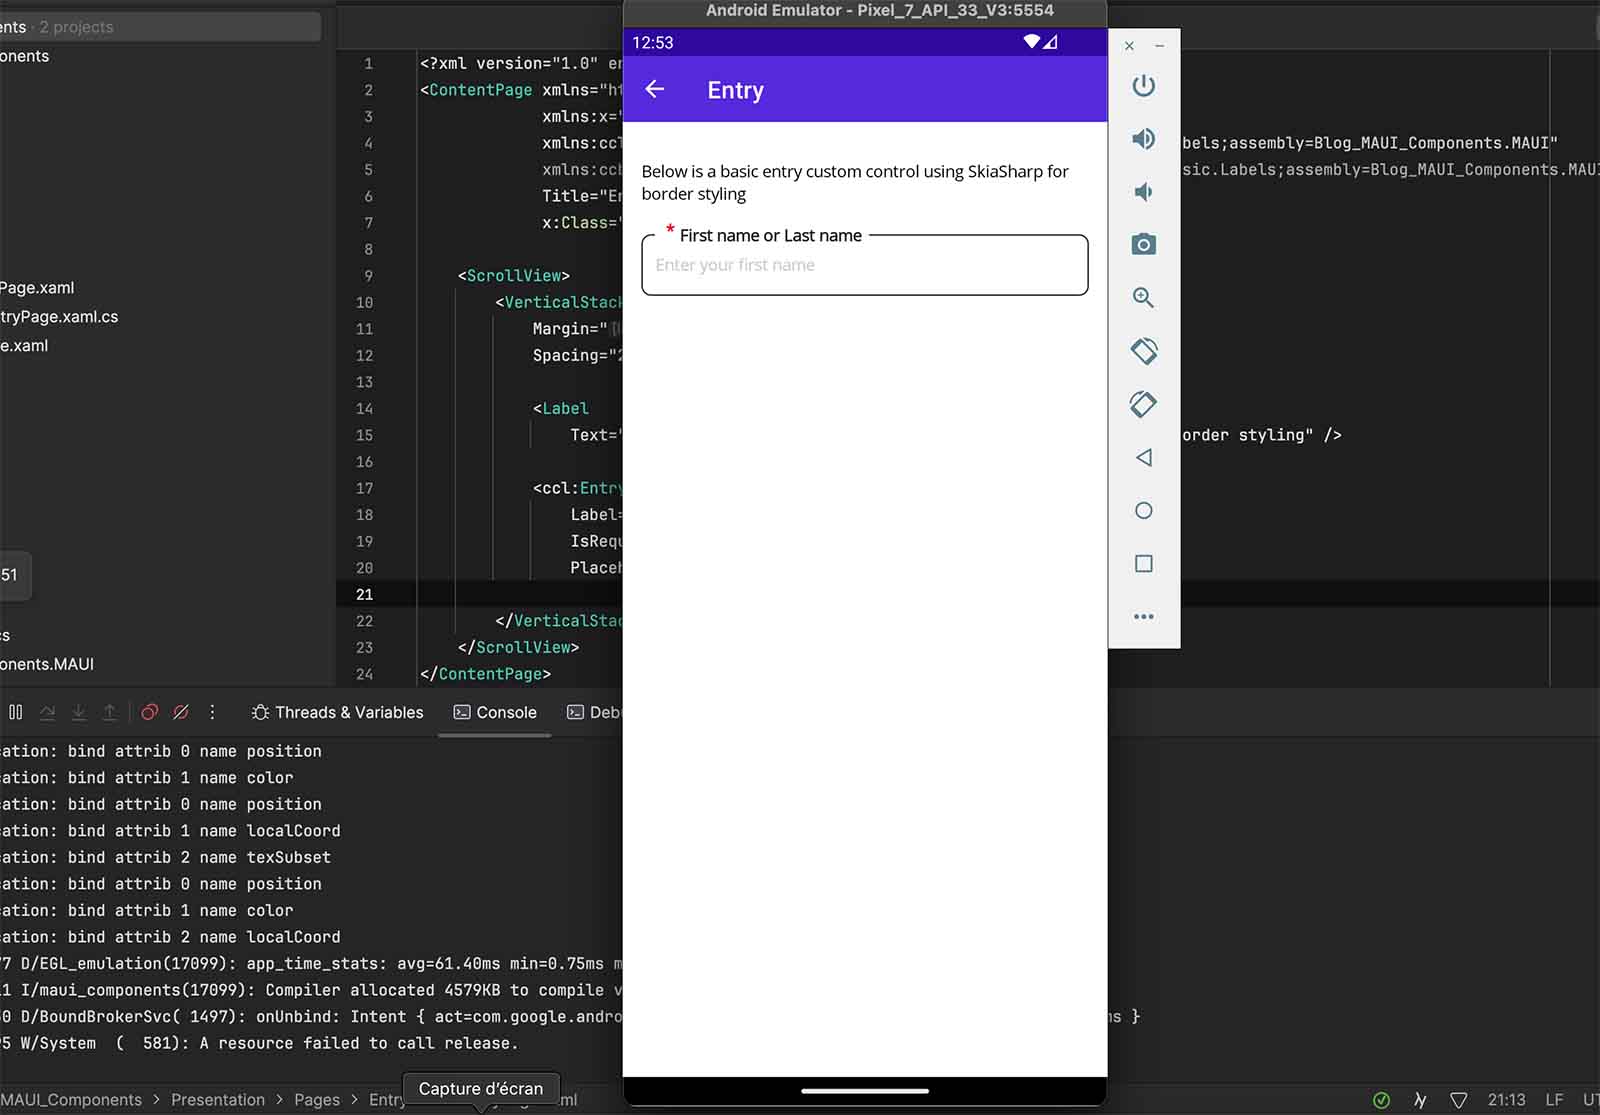Select the onents.MAUI project node in the tree
Screen dimensions: 1600x1115
point(47,664)
